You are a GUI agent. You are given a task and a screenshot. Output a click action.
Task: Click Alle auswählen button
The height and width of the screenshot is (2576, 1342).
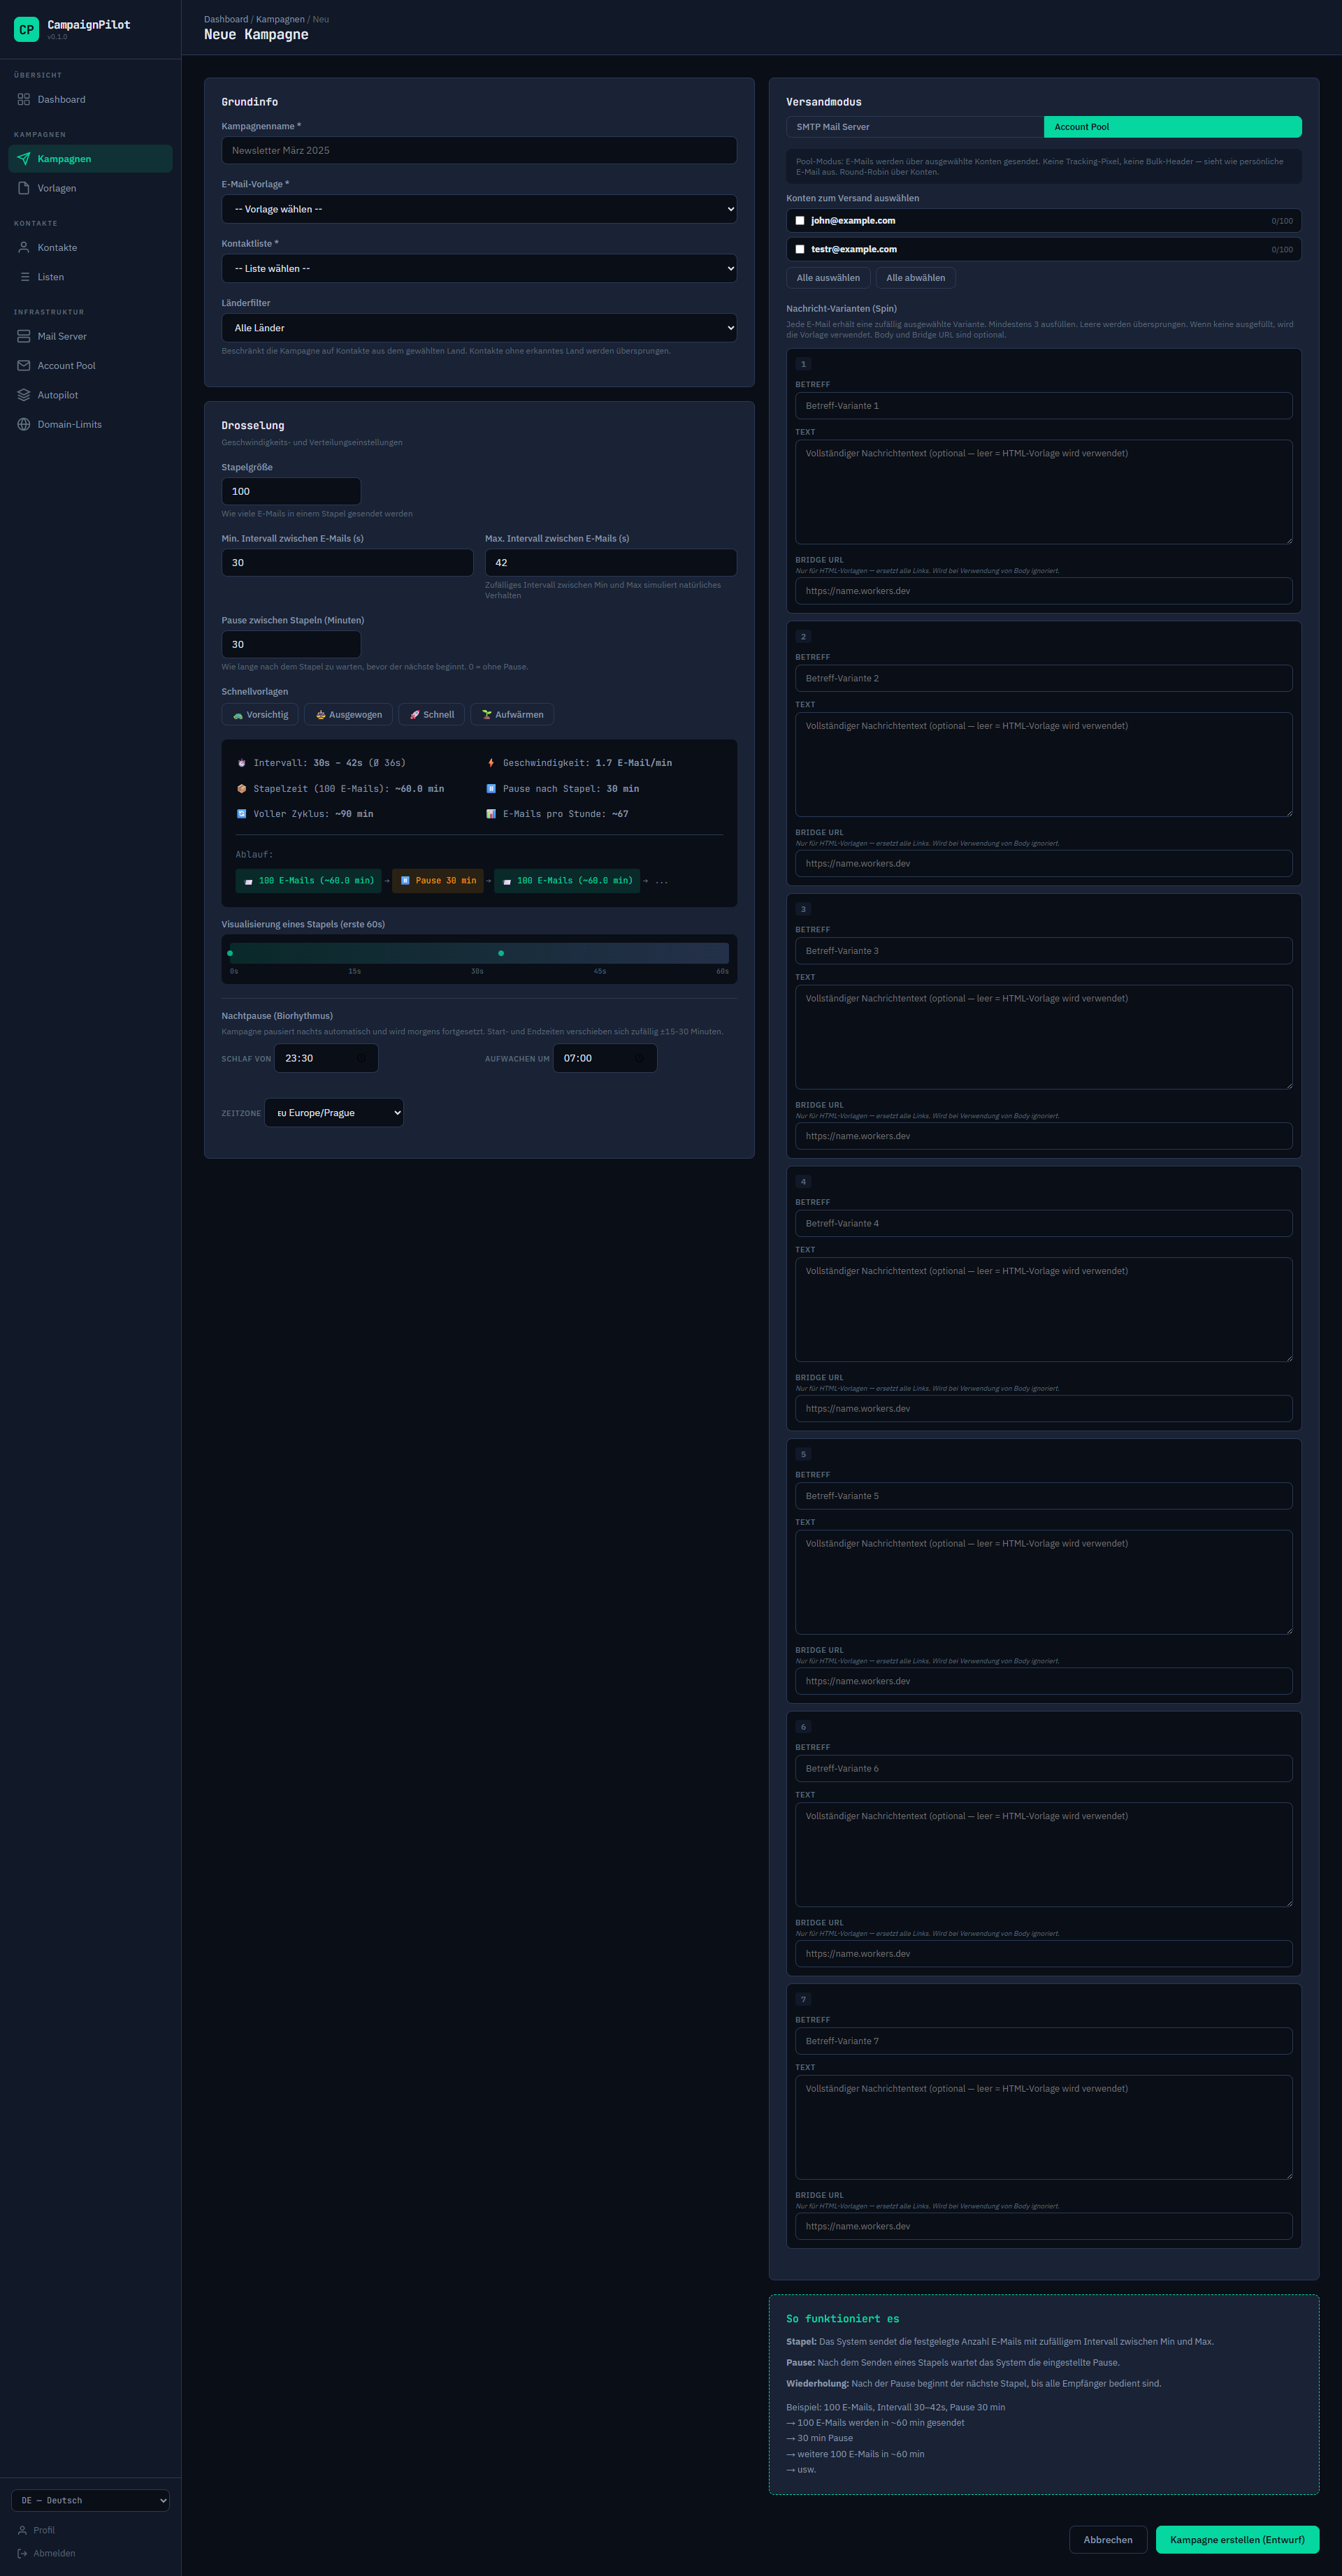pos(828,278)
